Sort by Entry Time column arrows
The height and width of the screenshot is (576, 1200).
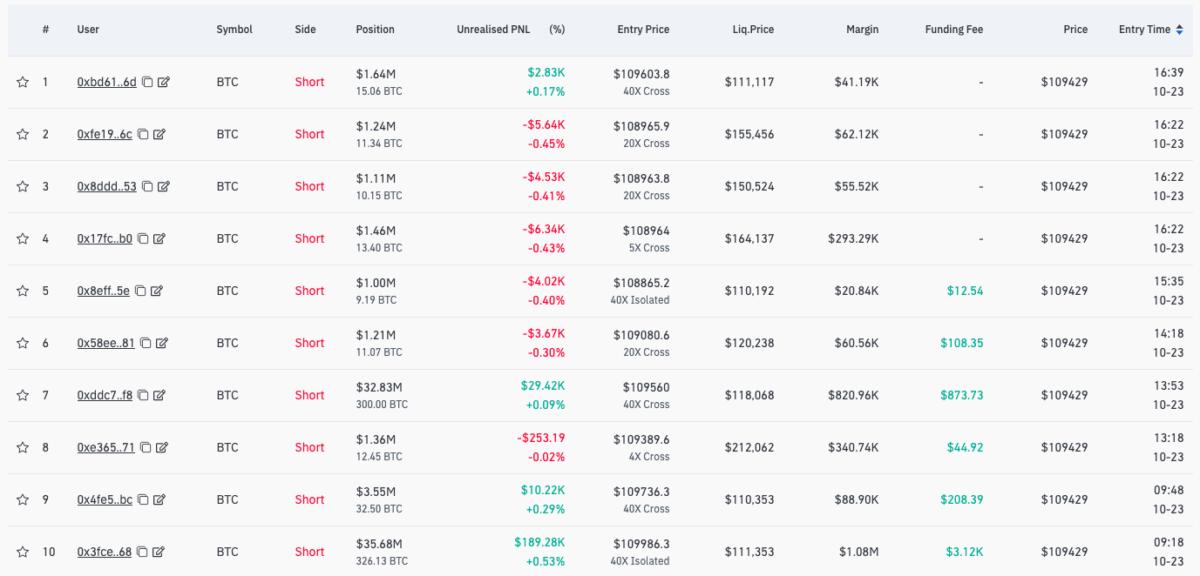click(x=1180, y=30)
